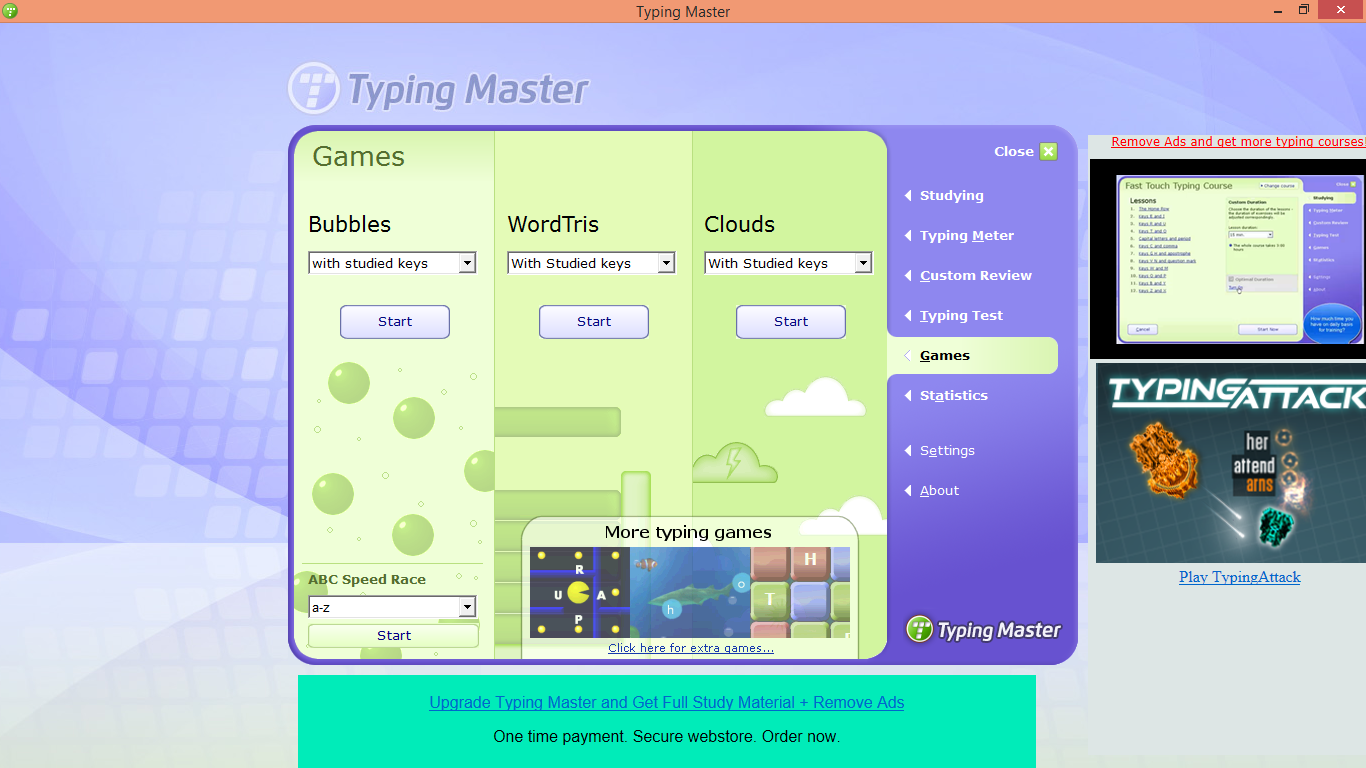
Task: Click the arrow icon beside Settings
Action: [x=908, y=451]
